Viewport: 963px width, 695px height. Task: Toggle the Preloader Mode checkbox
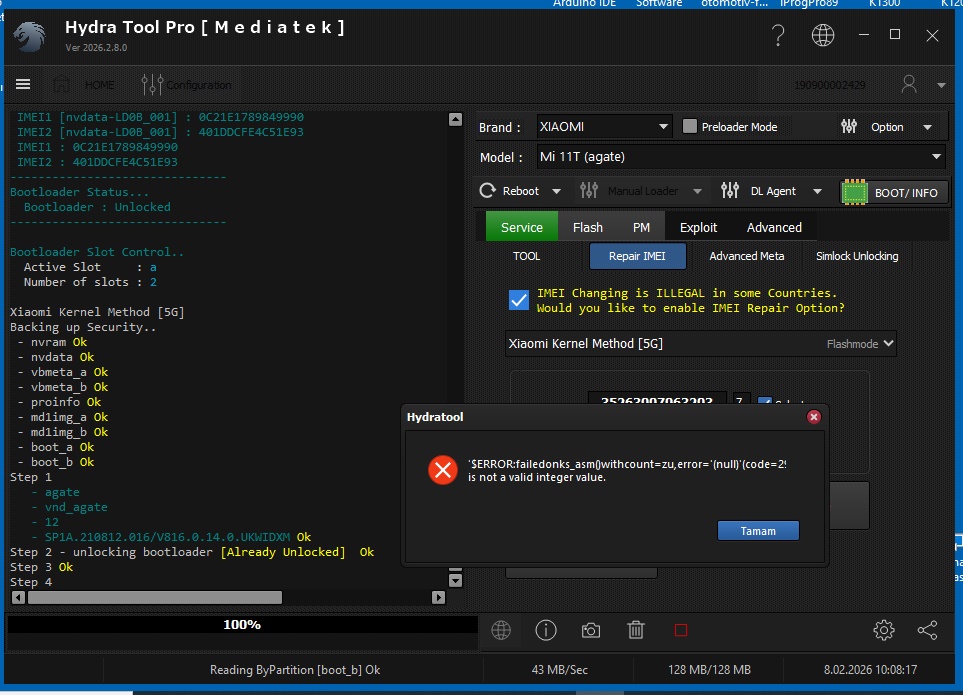click(x=690, y=126)
